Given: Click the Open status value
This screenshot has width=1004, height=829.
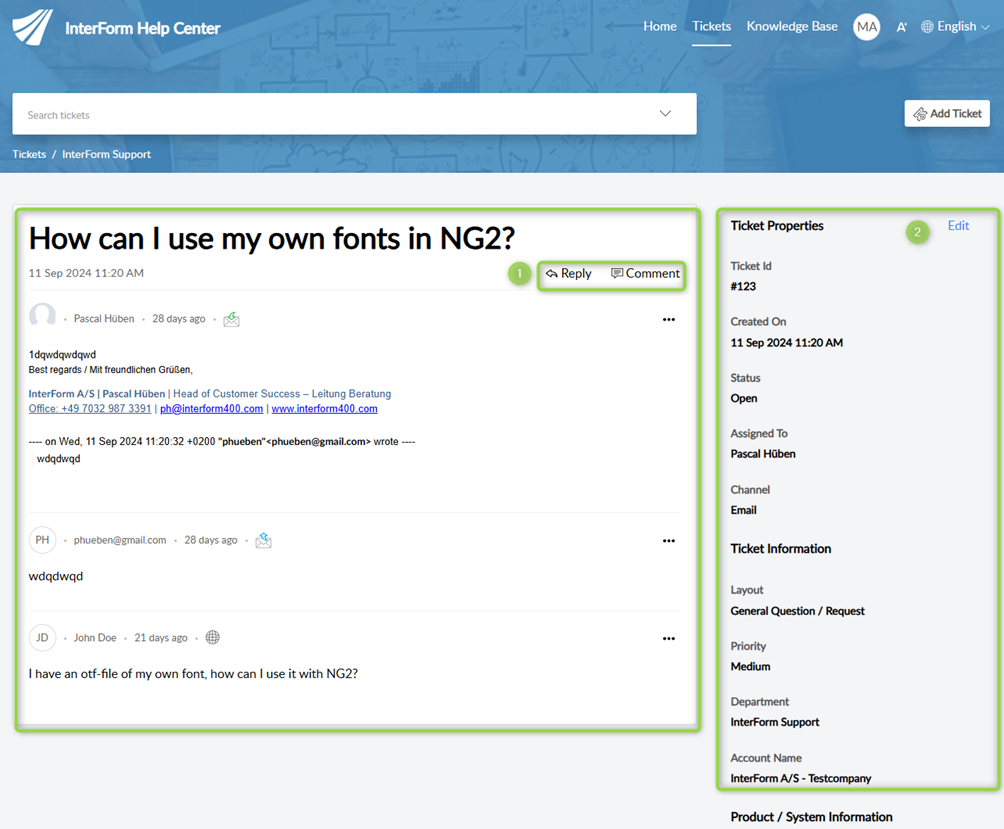Looking at the screenshot, I should [x=743, y=398].
